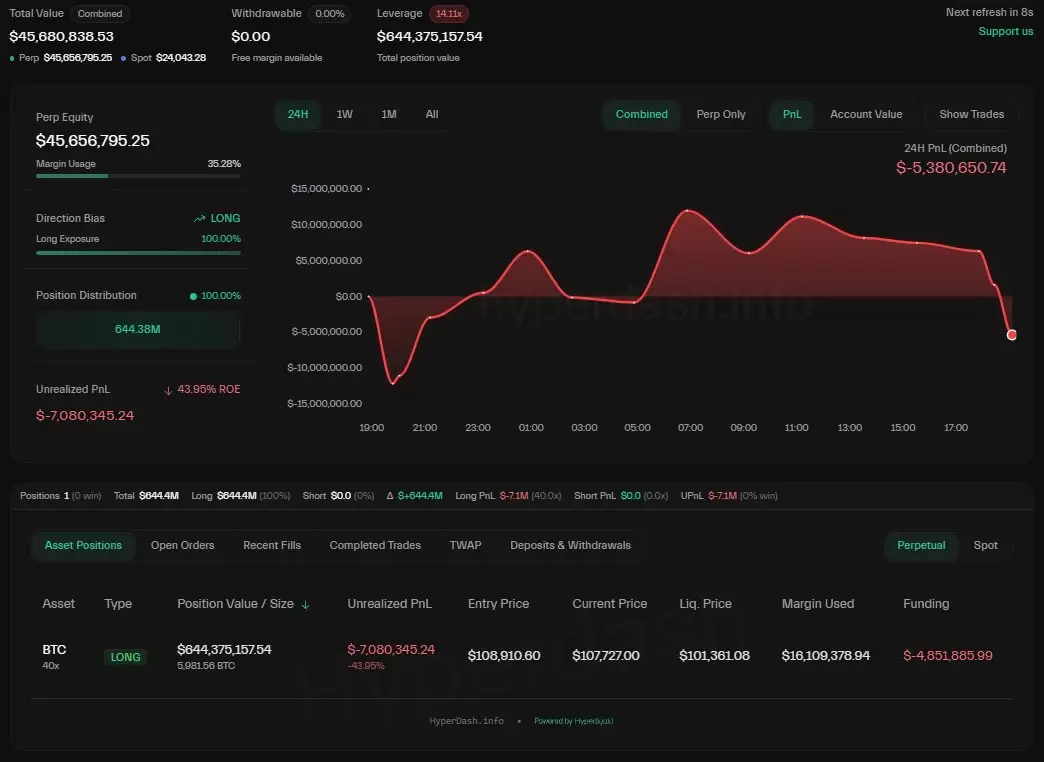Image resolution: width=1044 pixels, height=762 pixels.
Task: Click the blue Spot dot under Total Value
Action: click(123, 59)
